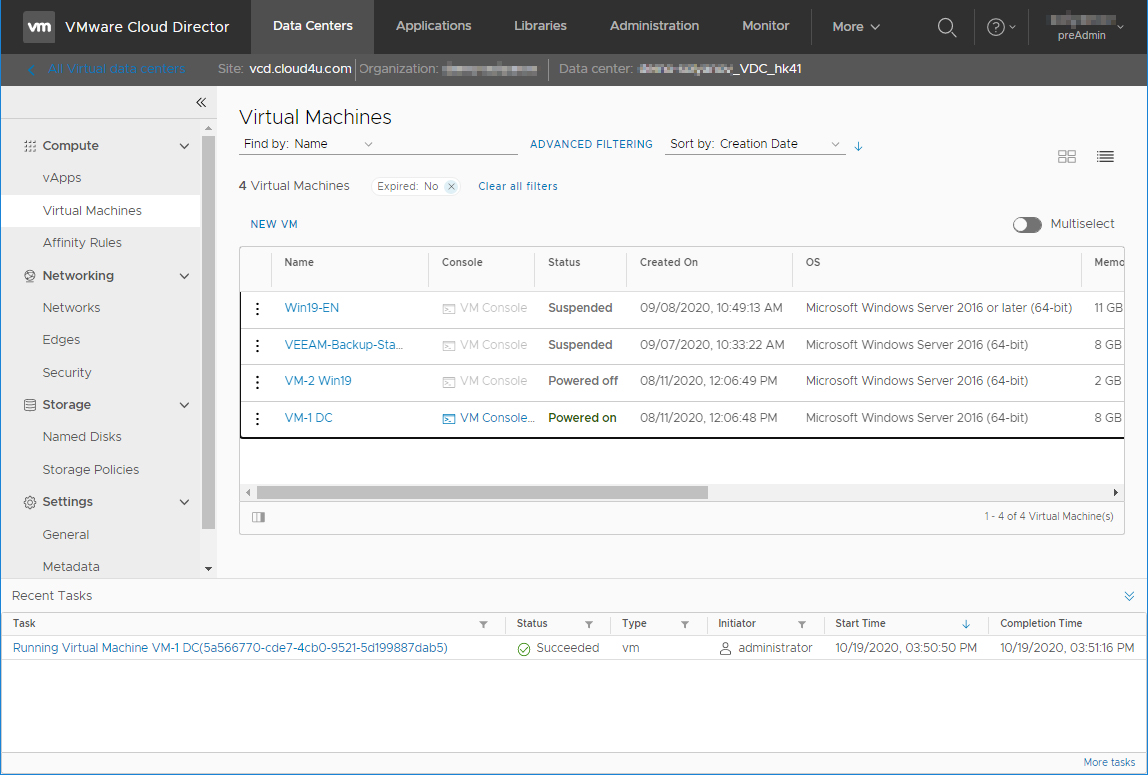Image resolution: width=1148 pixels, height=775 pixels.
Task: Collapse the sidebar with double-chevron icon
Action: [201, 102]
